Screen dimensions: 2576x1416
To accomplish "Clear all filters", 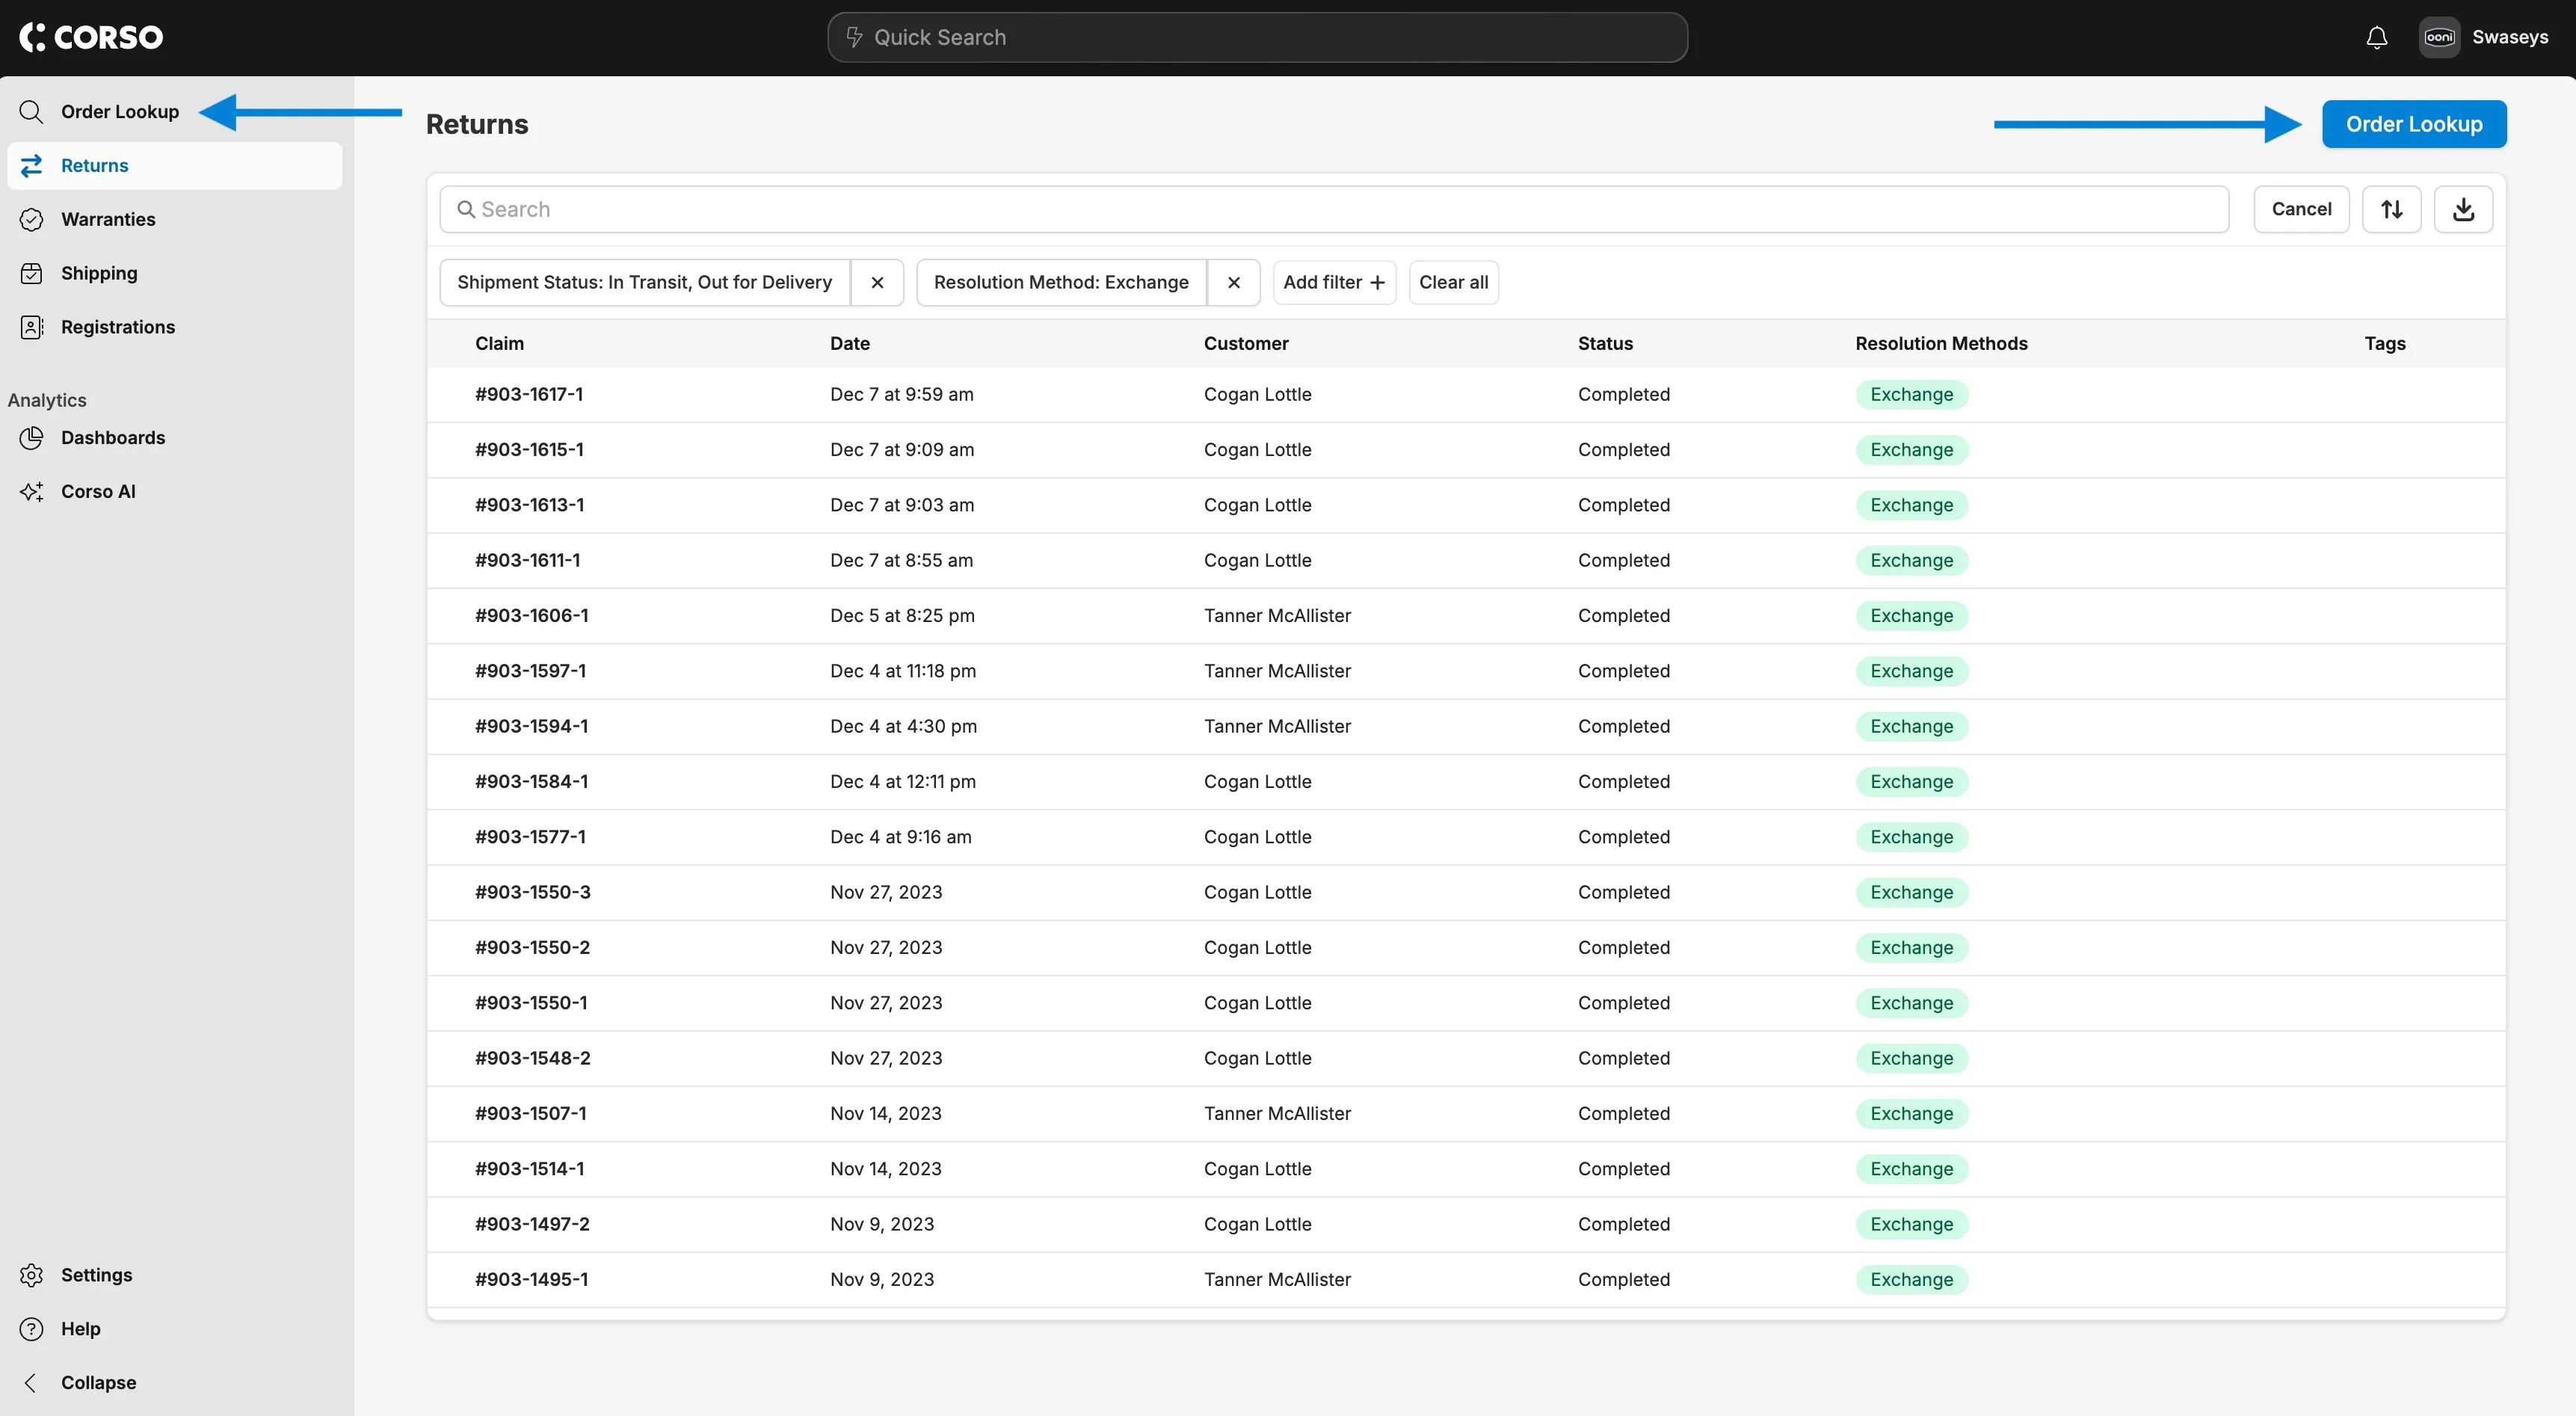I will [1453, 282].
